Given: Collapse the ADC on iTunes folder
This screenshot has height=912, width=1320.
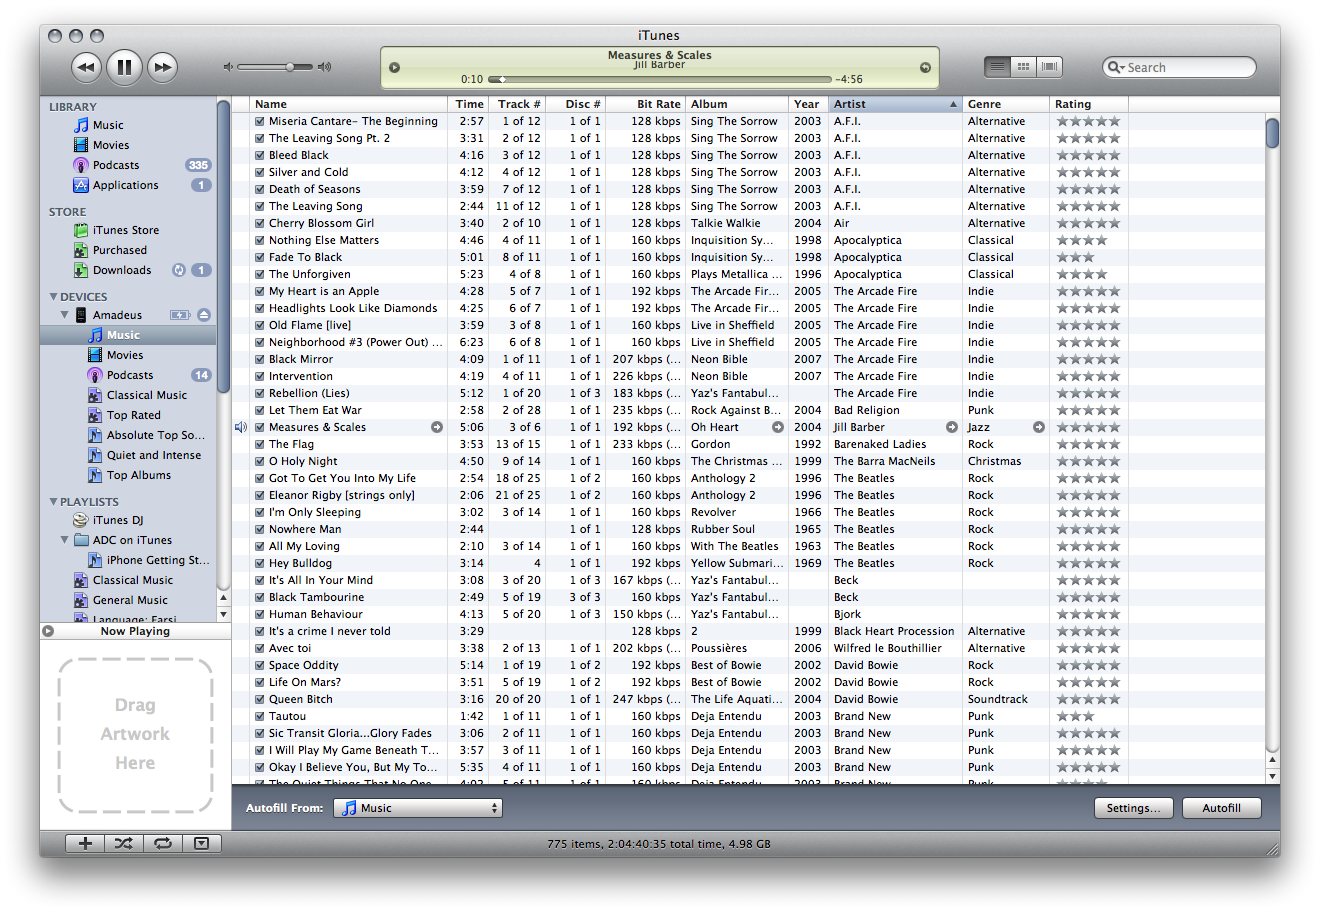Looking at the screenshot, I should tap(65, 540).
